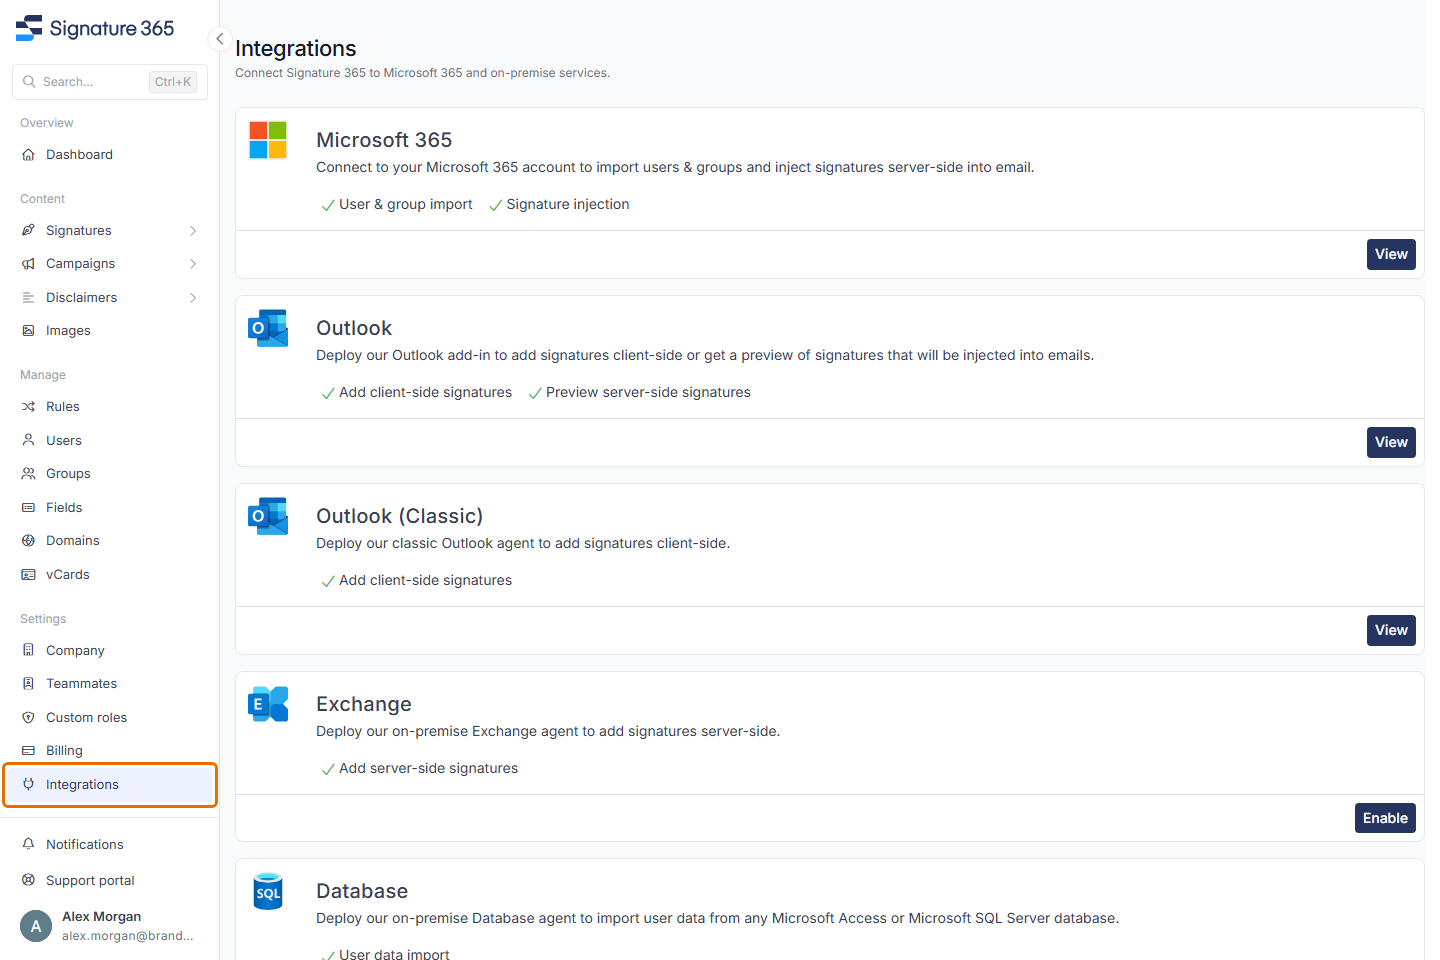Go to the Rules page

click(110, 407)
